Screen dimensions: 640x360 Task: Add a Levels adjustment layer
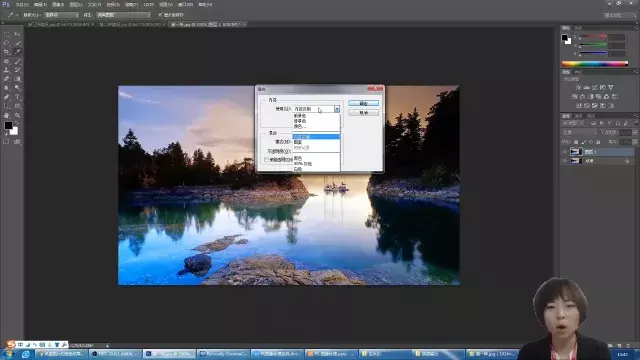pos(587,87)
